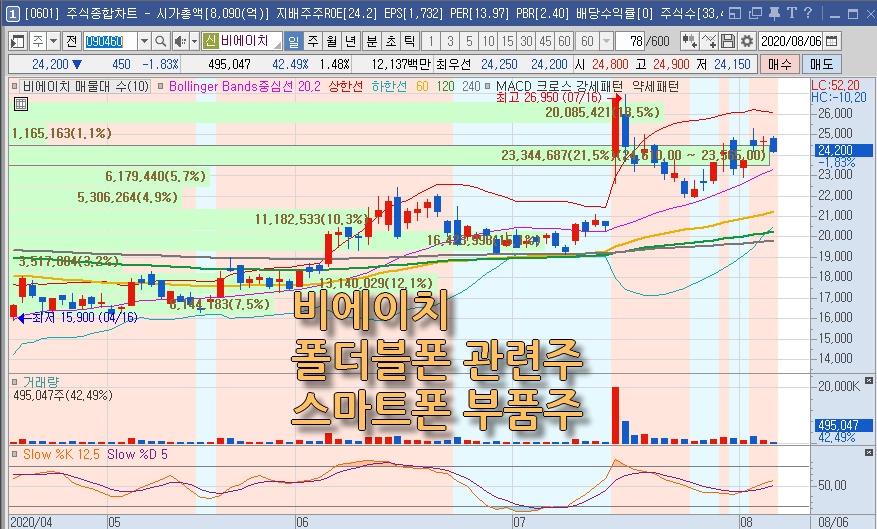Click the 상한선 upper band label
Viewport: 877px width, 529px height.
click(346, 86)
